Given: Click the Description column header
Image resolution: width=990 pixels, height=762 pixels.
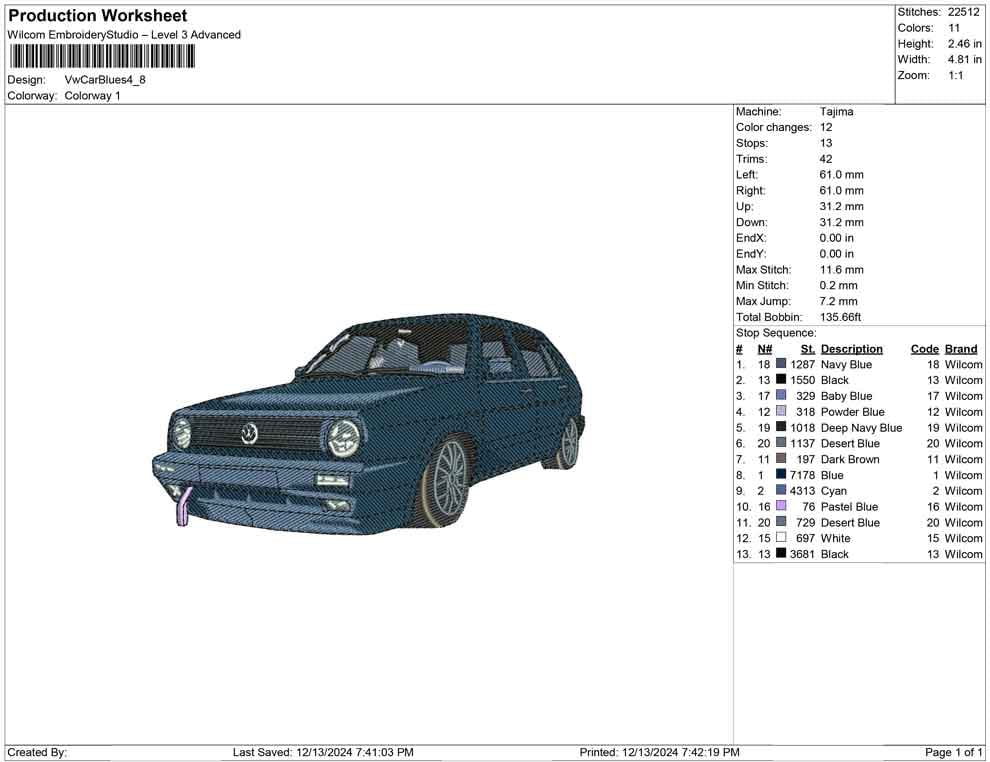Looking at the screenshot, I should click(852, 349).
